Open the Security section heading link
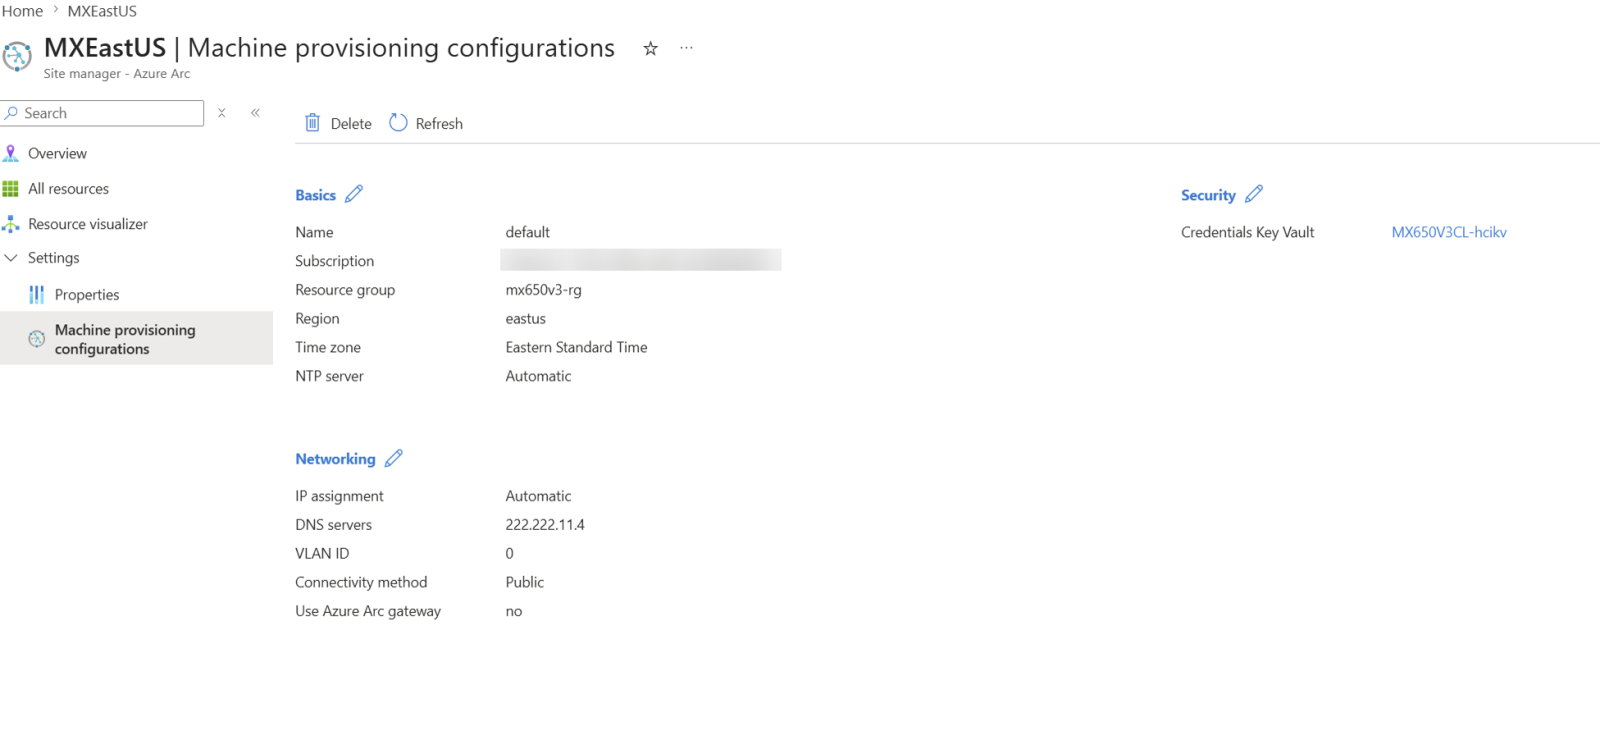 pos(1208,195)
